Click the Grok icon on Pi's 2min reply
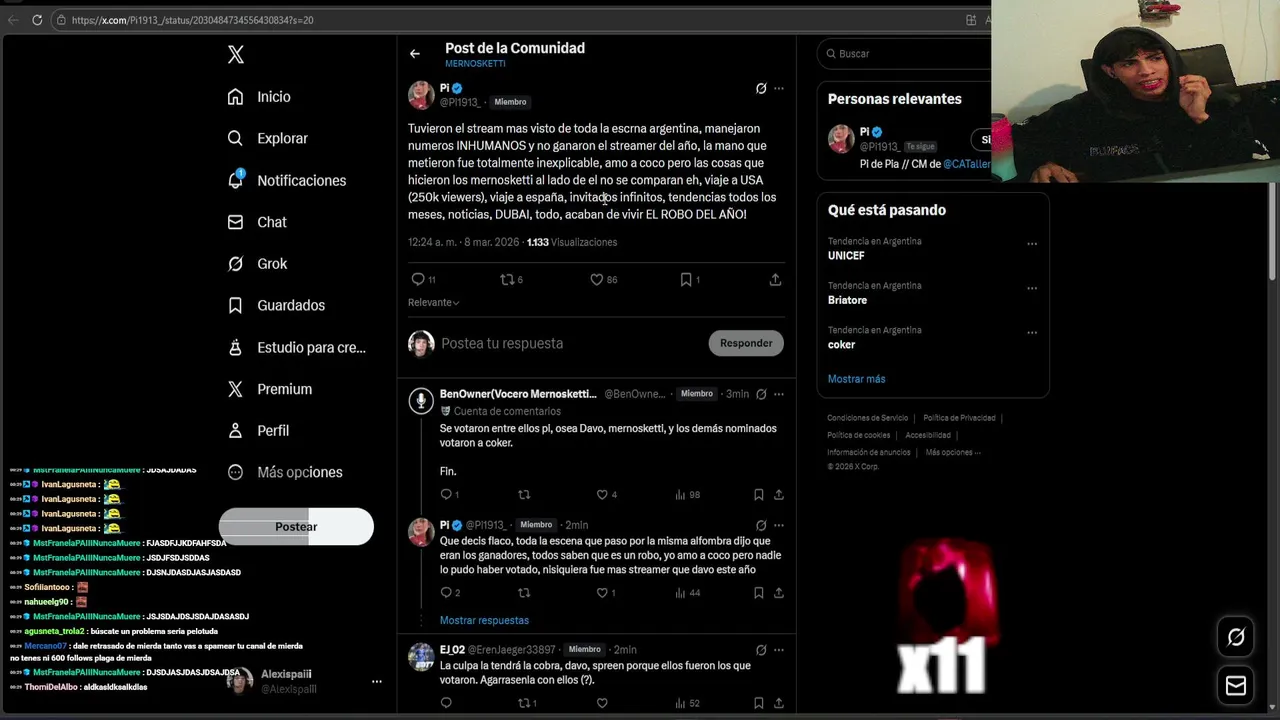 pyautogui.click(x=761, y=525)
